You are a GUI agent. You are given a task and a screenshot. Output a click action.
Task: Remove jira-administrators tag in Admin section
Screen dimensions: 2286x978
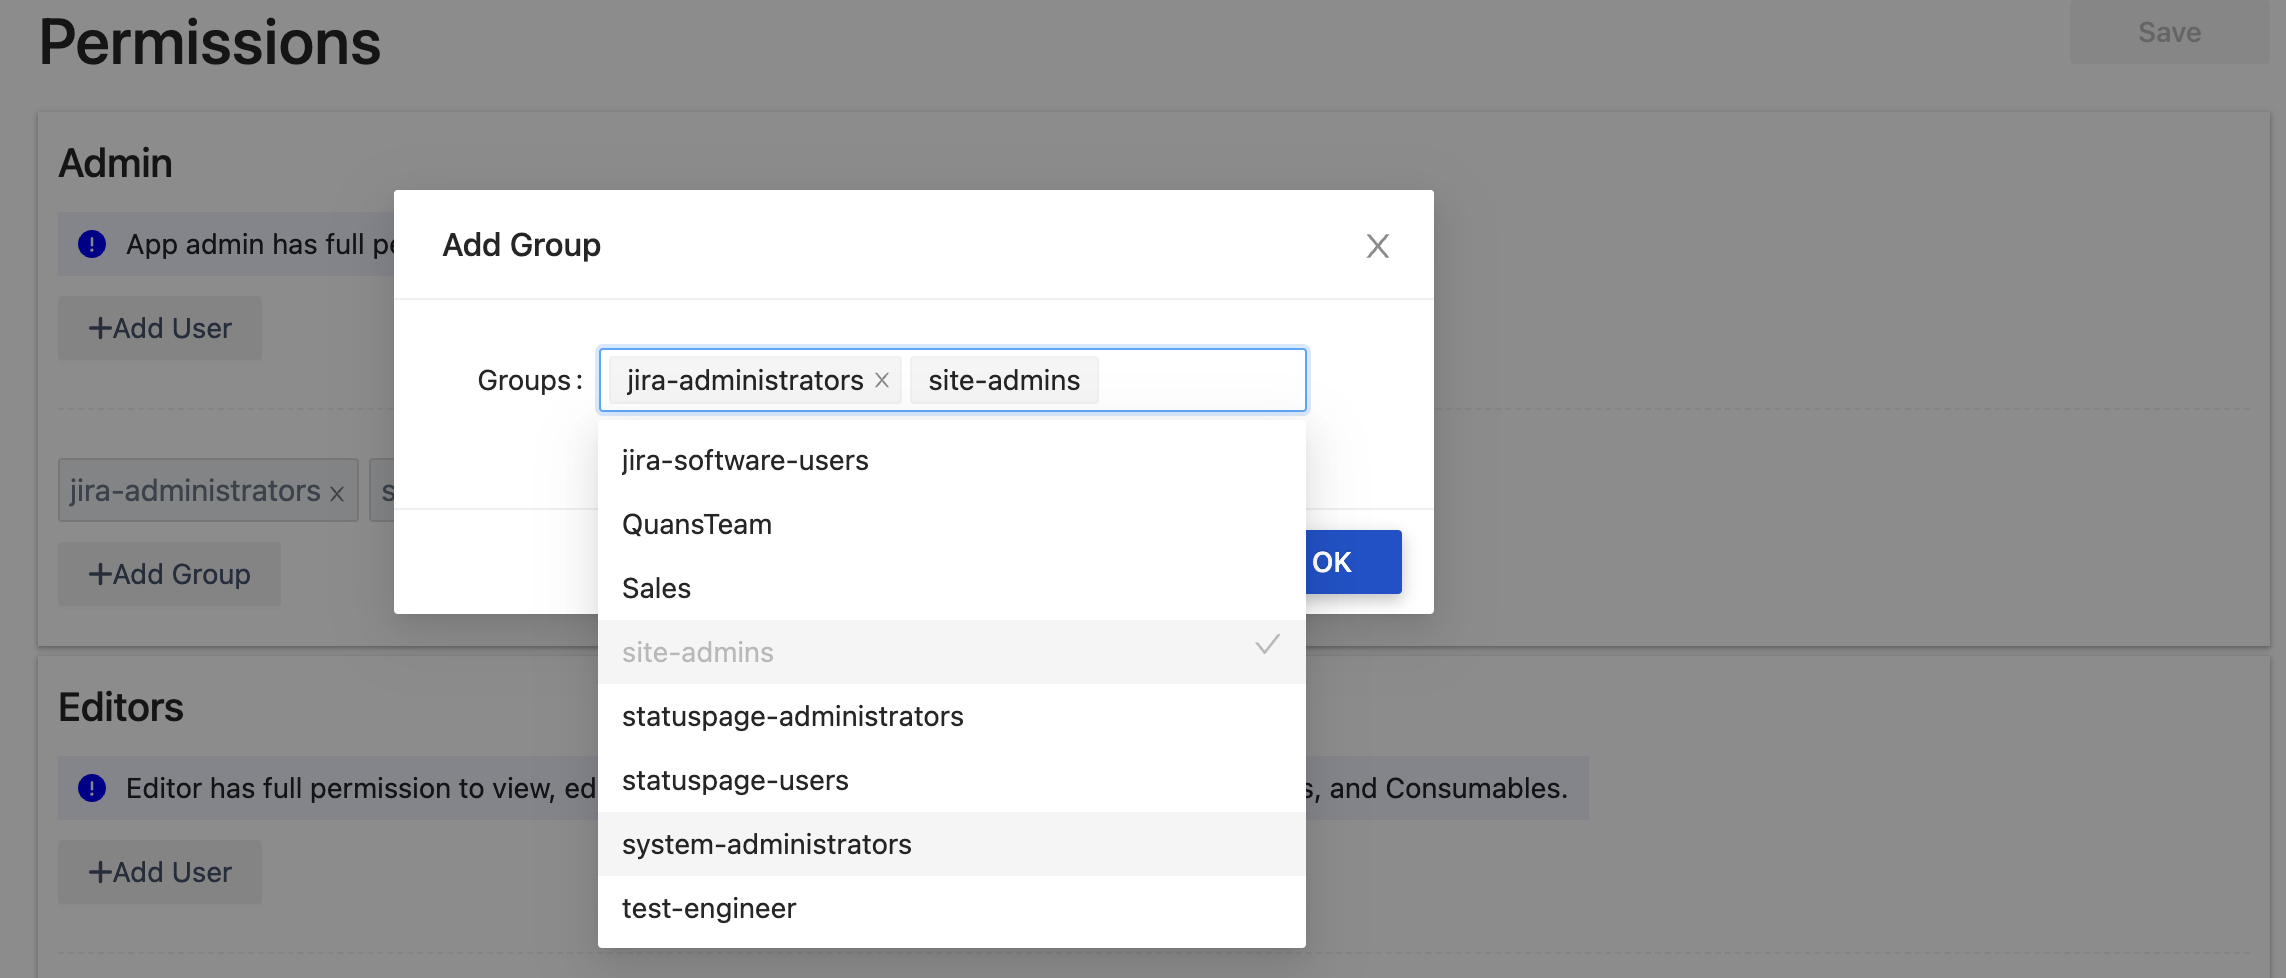(x=337, y=493)
